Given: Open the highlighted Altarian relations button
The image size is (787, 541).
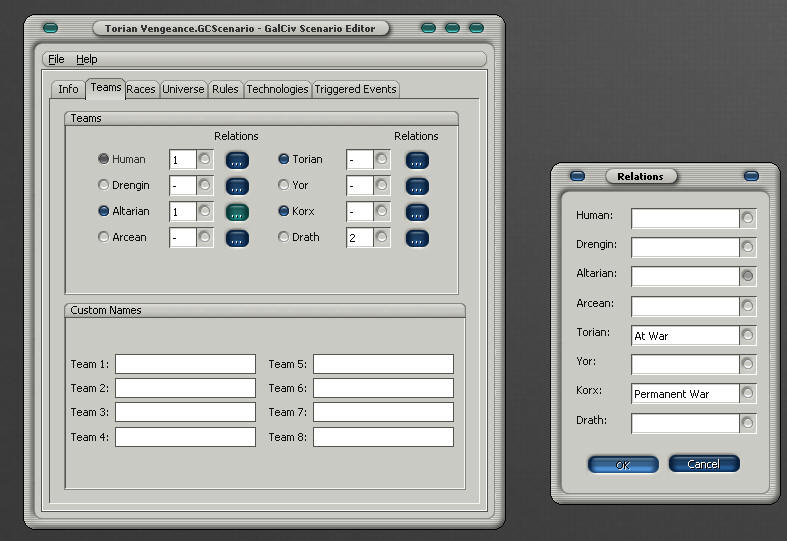Looking at the screenshot, I should coord(237,213).
